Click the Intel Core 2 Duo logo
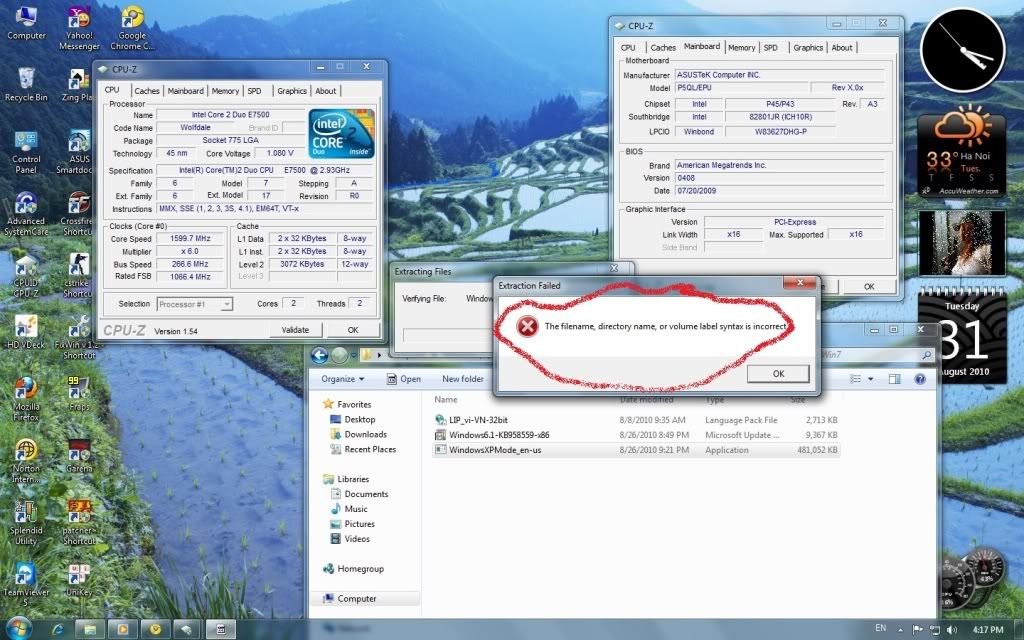 point(342,133)
